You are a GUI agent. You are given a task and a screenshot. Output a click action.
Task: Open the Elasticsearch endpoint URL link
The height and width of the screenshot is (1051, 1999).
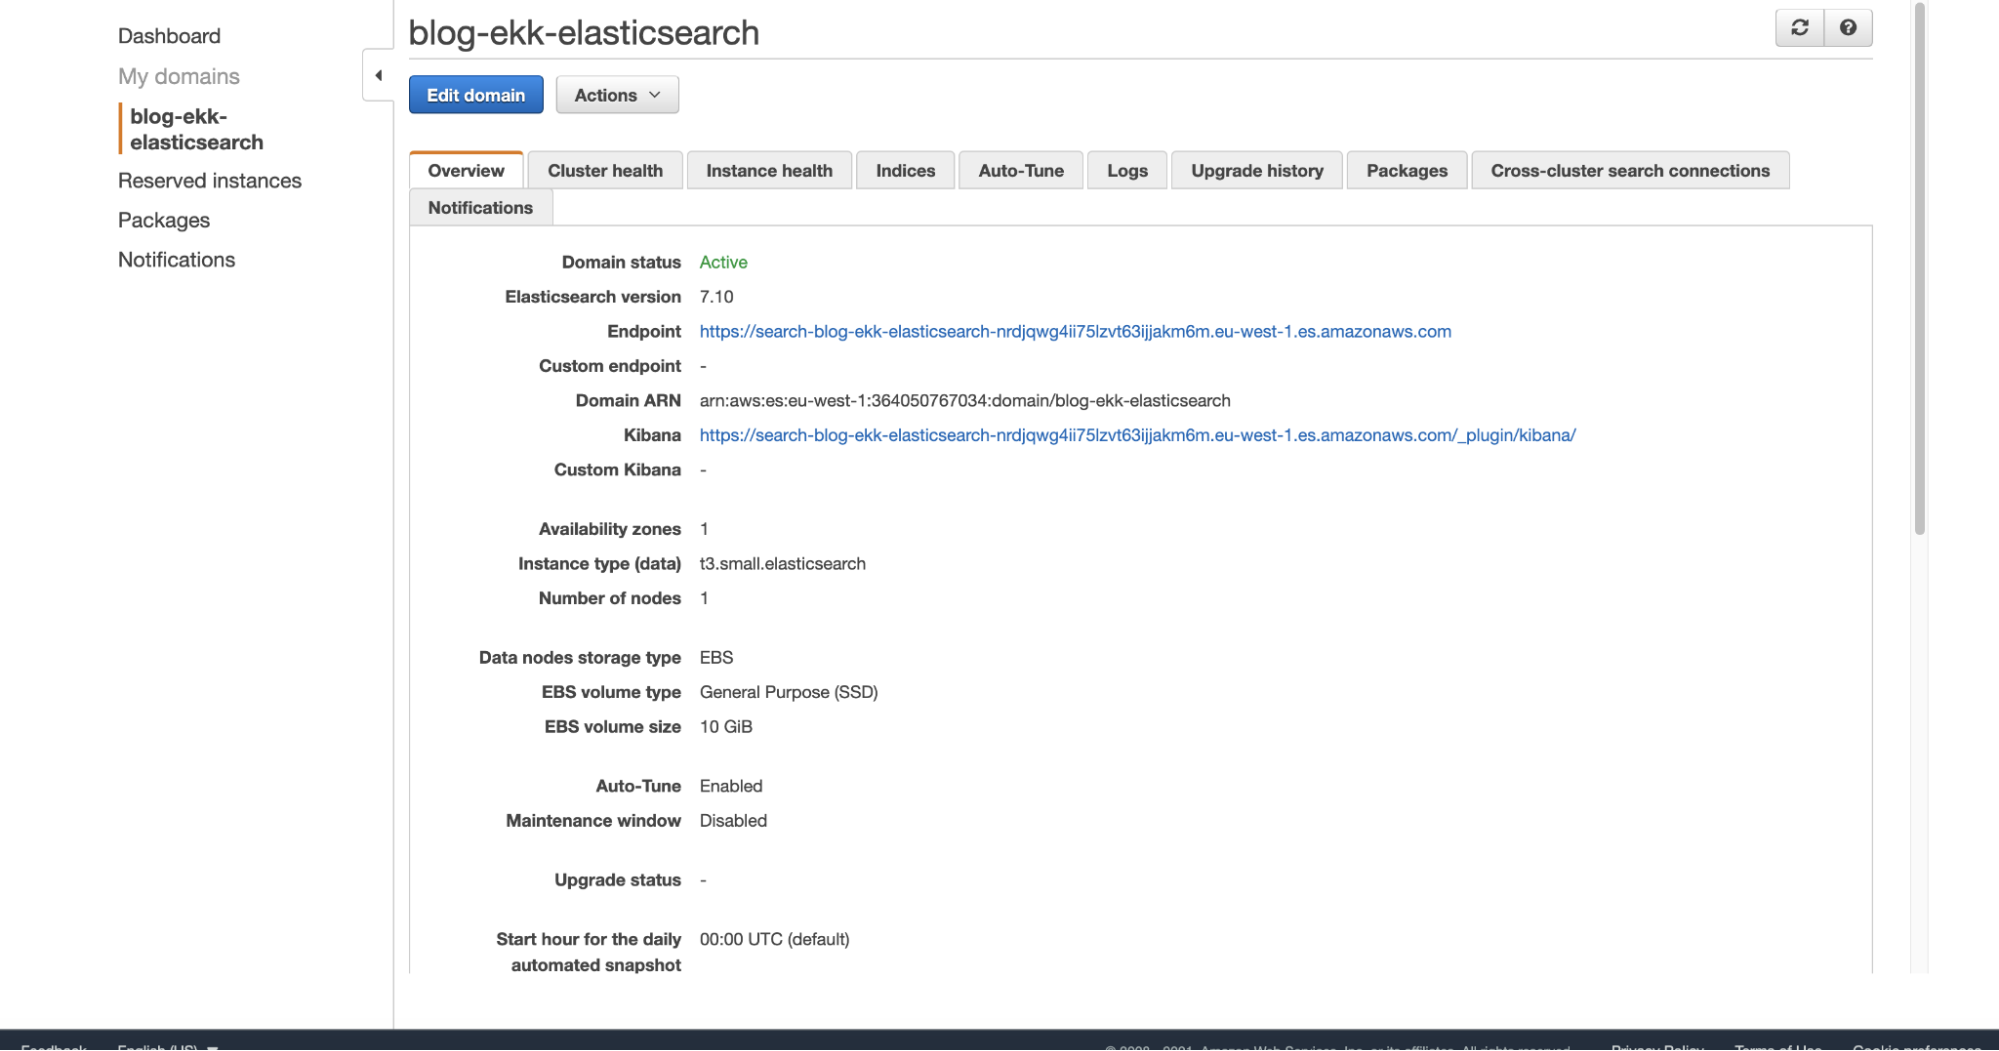(1074, 332)
